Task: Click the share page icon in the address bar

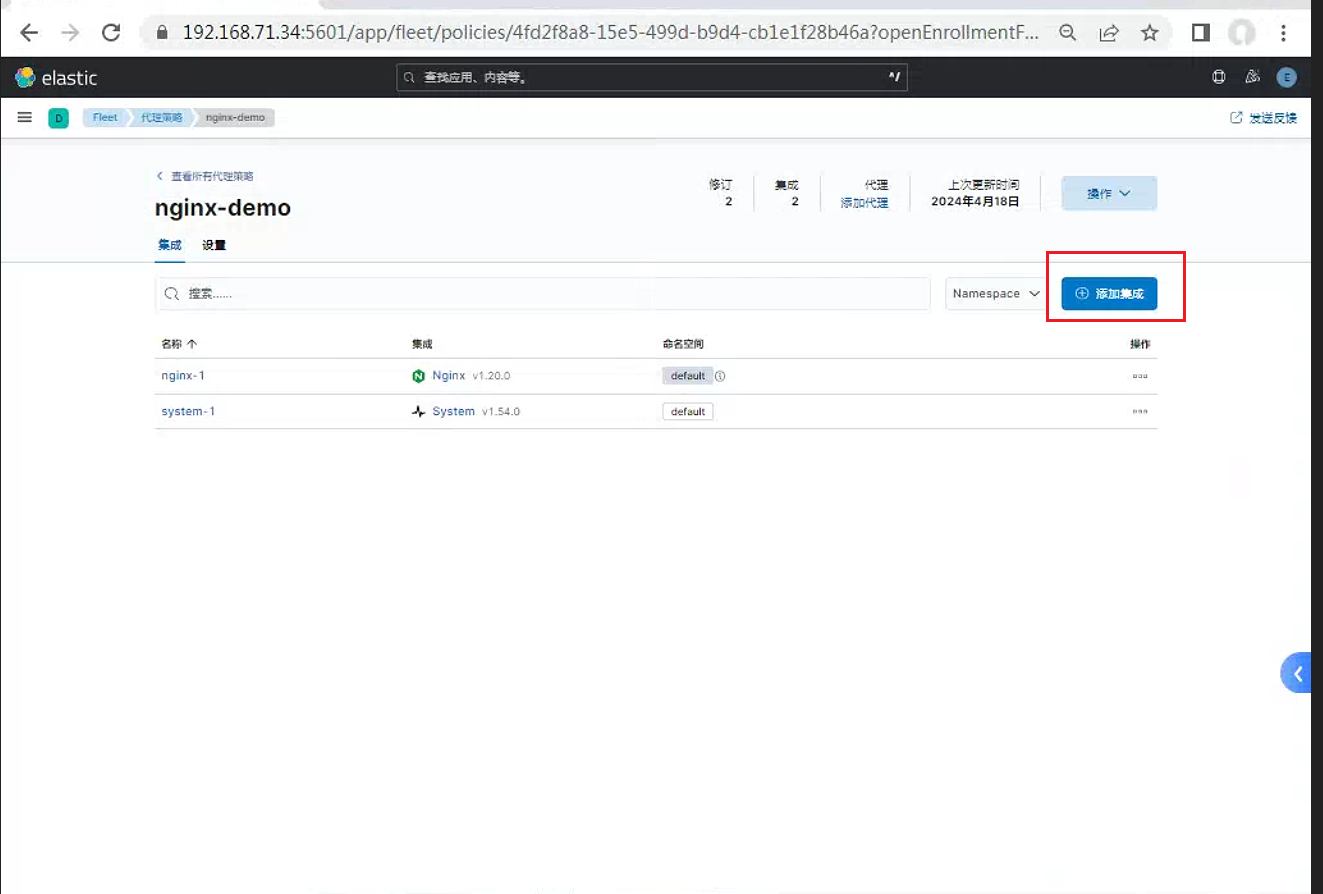Action: [1109, 33]
